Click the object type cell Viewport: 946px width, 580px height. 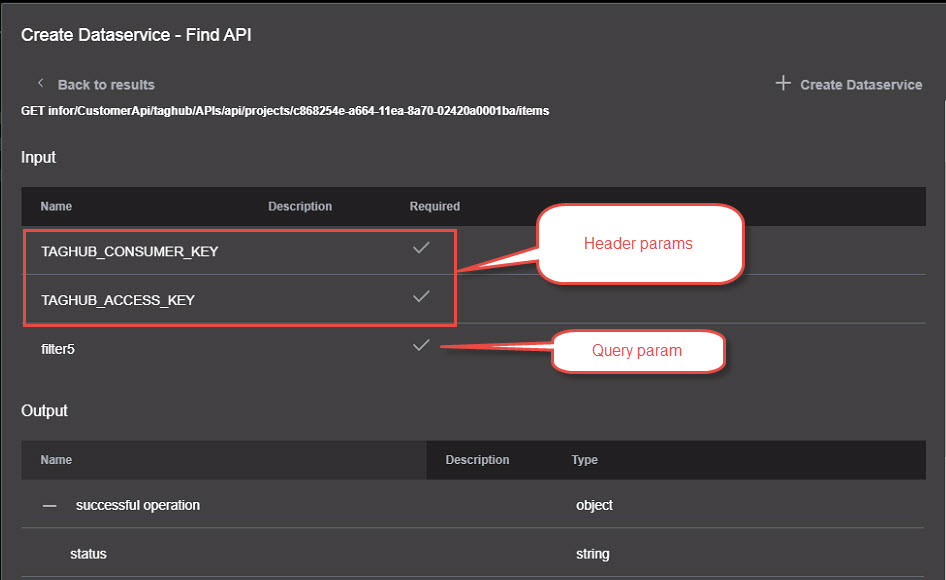click(594, 506)
